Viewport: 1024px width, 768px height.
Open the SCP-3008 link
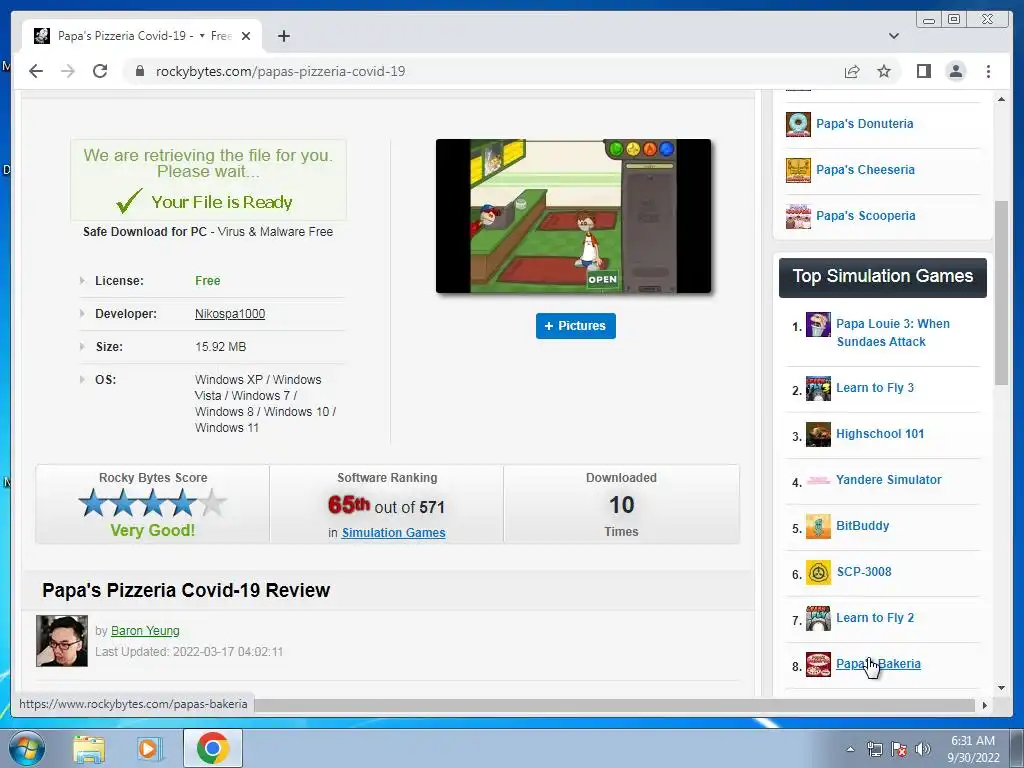click(x=864, y=572)
